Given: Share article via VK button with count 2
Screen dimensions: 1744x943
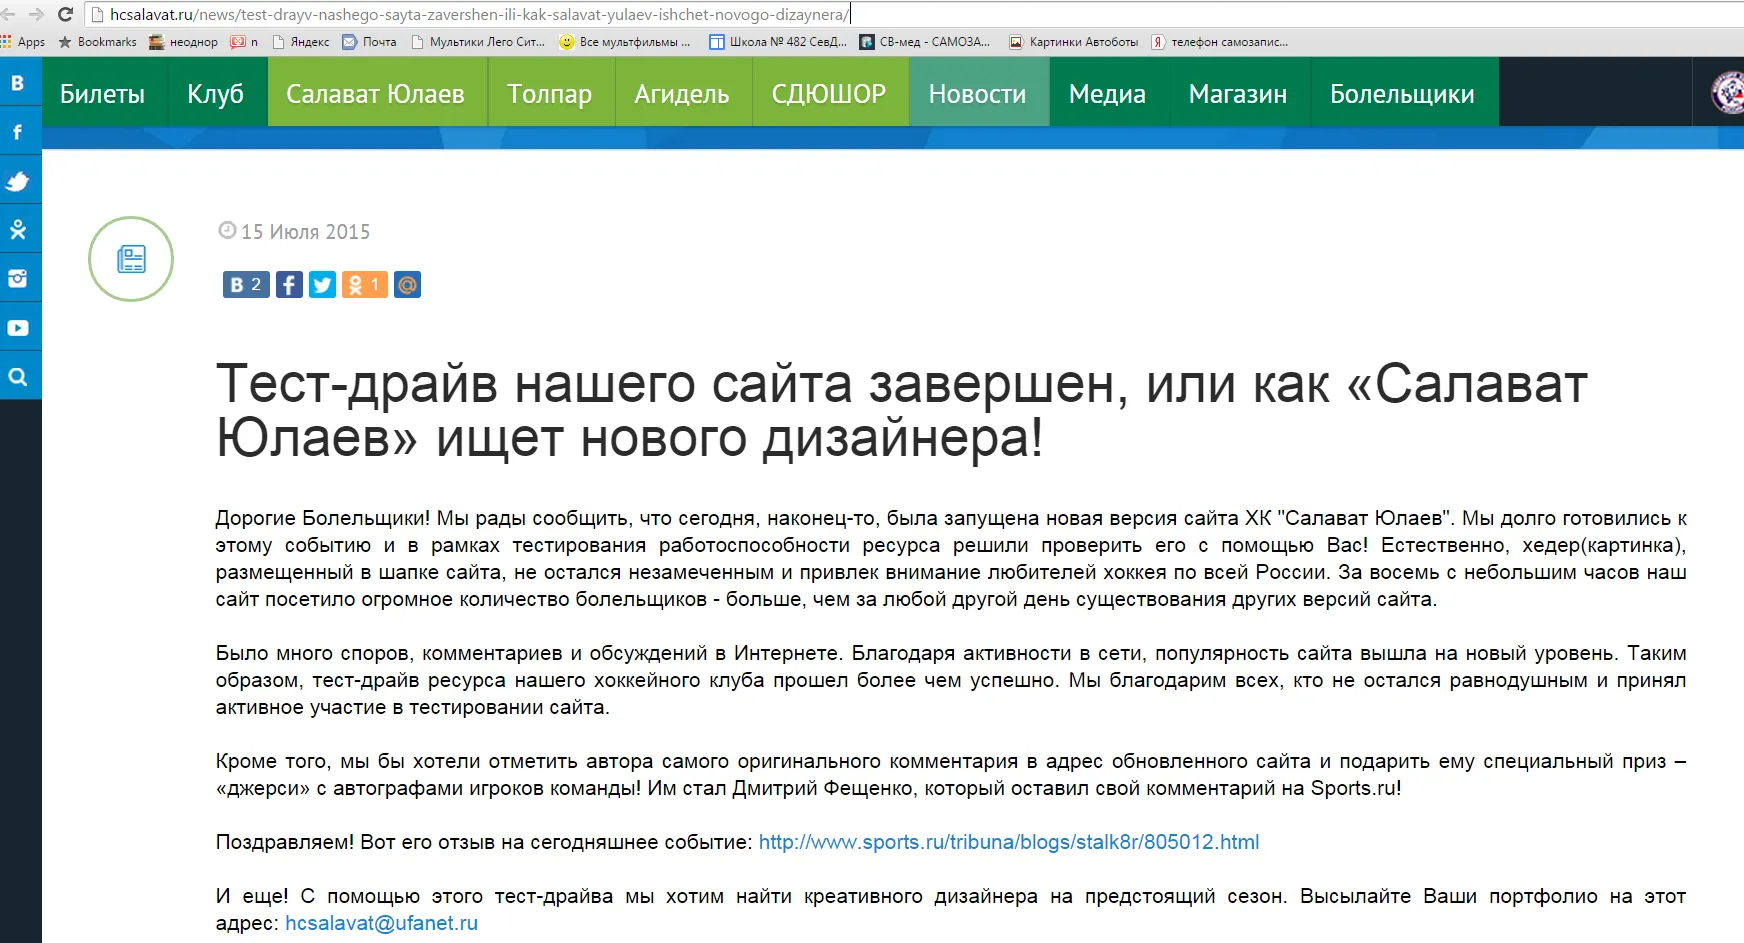Looking at the screenshot, I should tap(246, 285).
